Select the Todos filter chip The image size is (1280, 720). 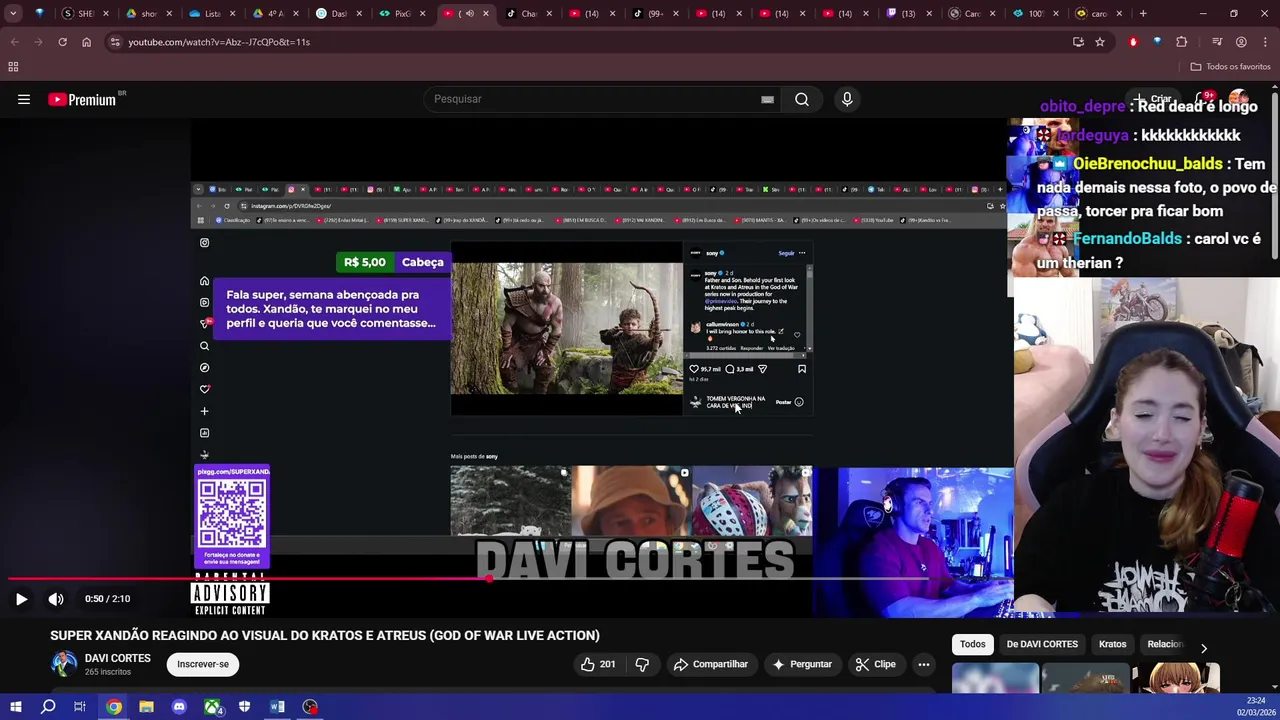(973, 644)
